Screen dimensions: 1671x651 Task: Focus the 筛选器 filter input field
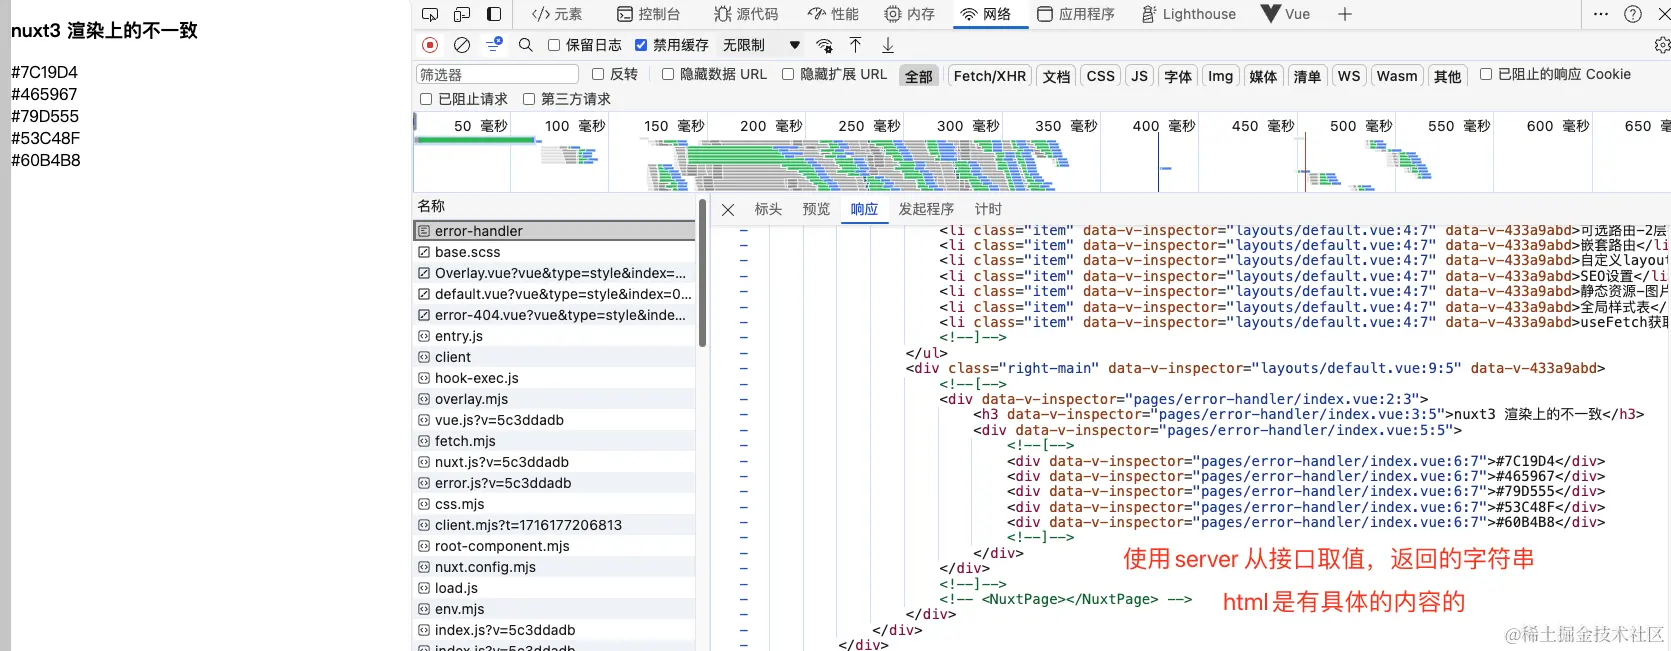tap(497, 74)
